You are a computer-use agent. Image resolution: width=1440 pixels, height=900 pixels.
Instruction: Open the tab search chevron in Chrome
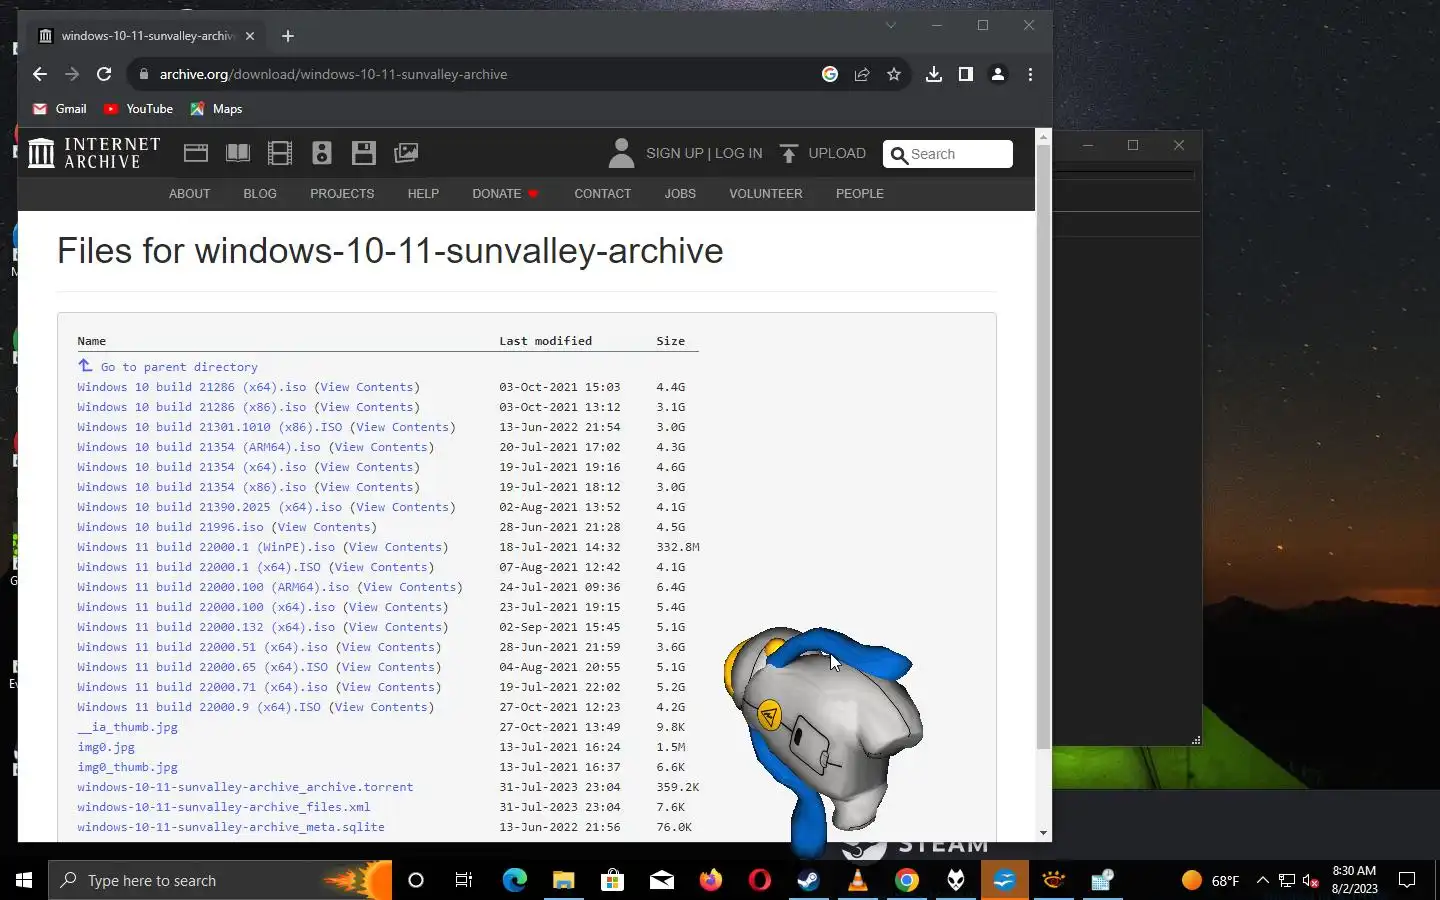pyautogui.click(x=890, y=25)
